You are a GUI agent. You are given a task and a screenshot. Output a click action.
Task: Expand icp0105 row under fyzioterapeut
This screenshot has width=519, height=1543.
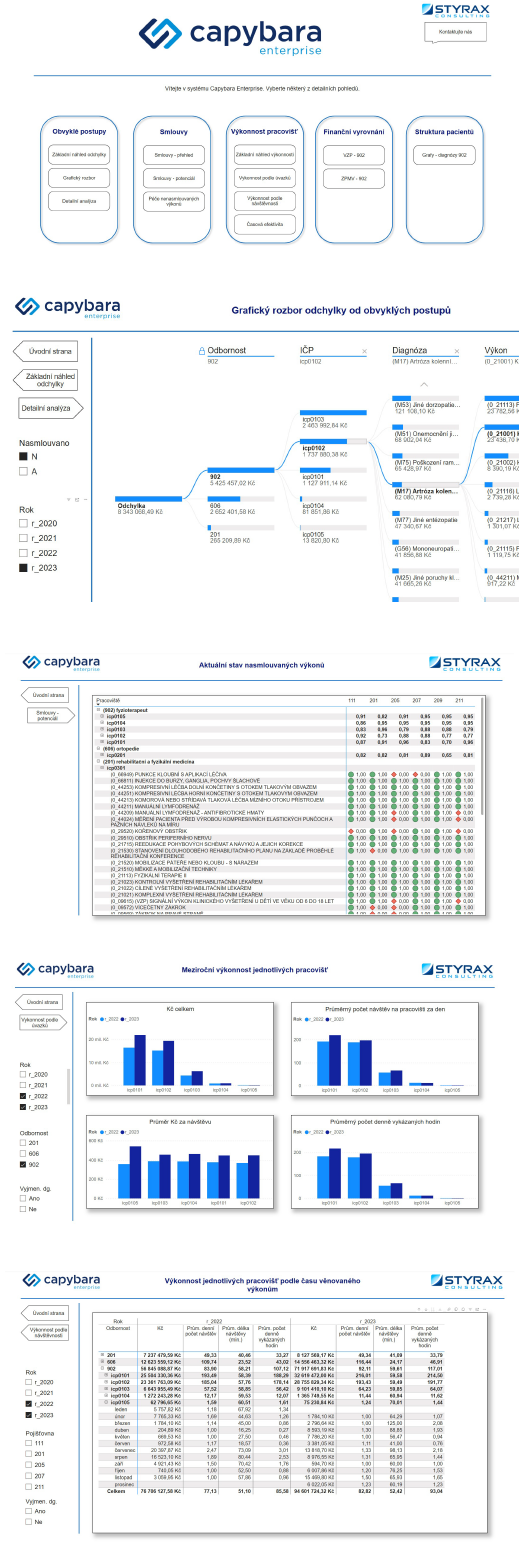point(104,716)
